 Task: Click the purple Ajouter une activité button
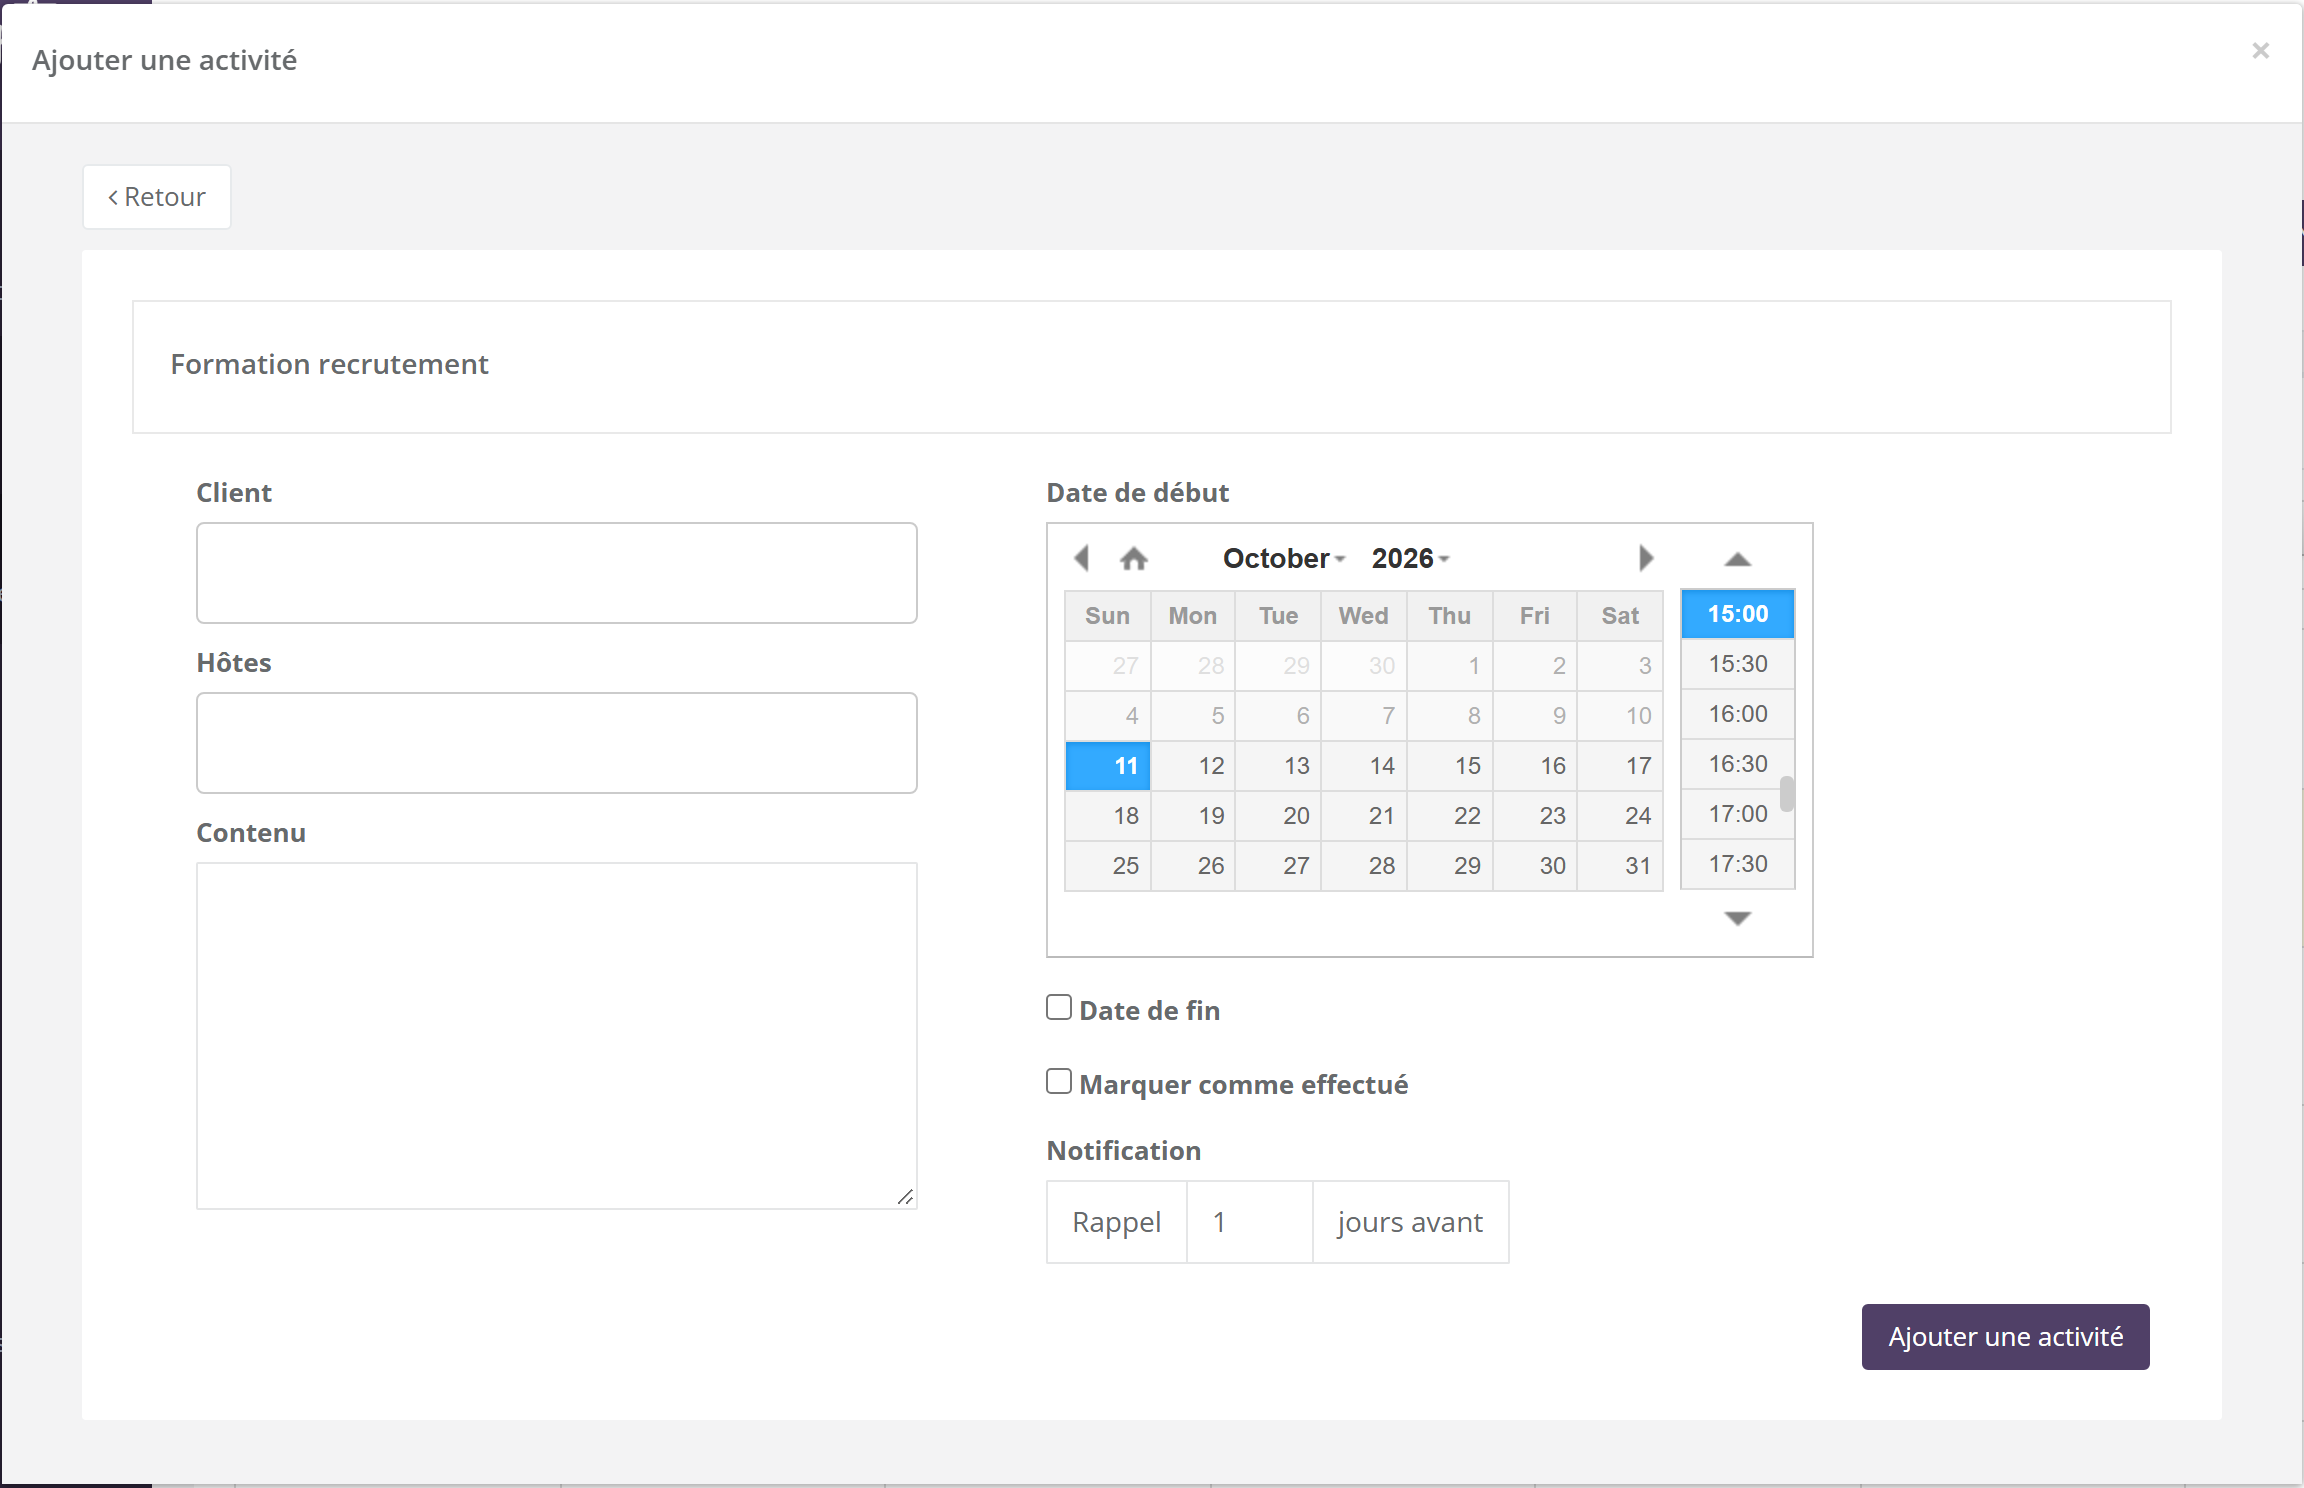pos(2005,1337)
